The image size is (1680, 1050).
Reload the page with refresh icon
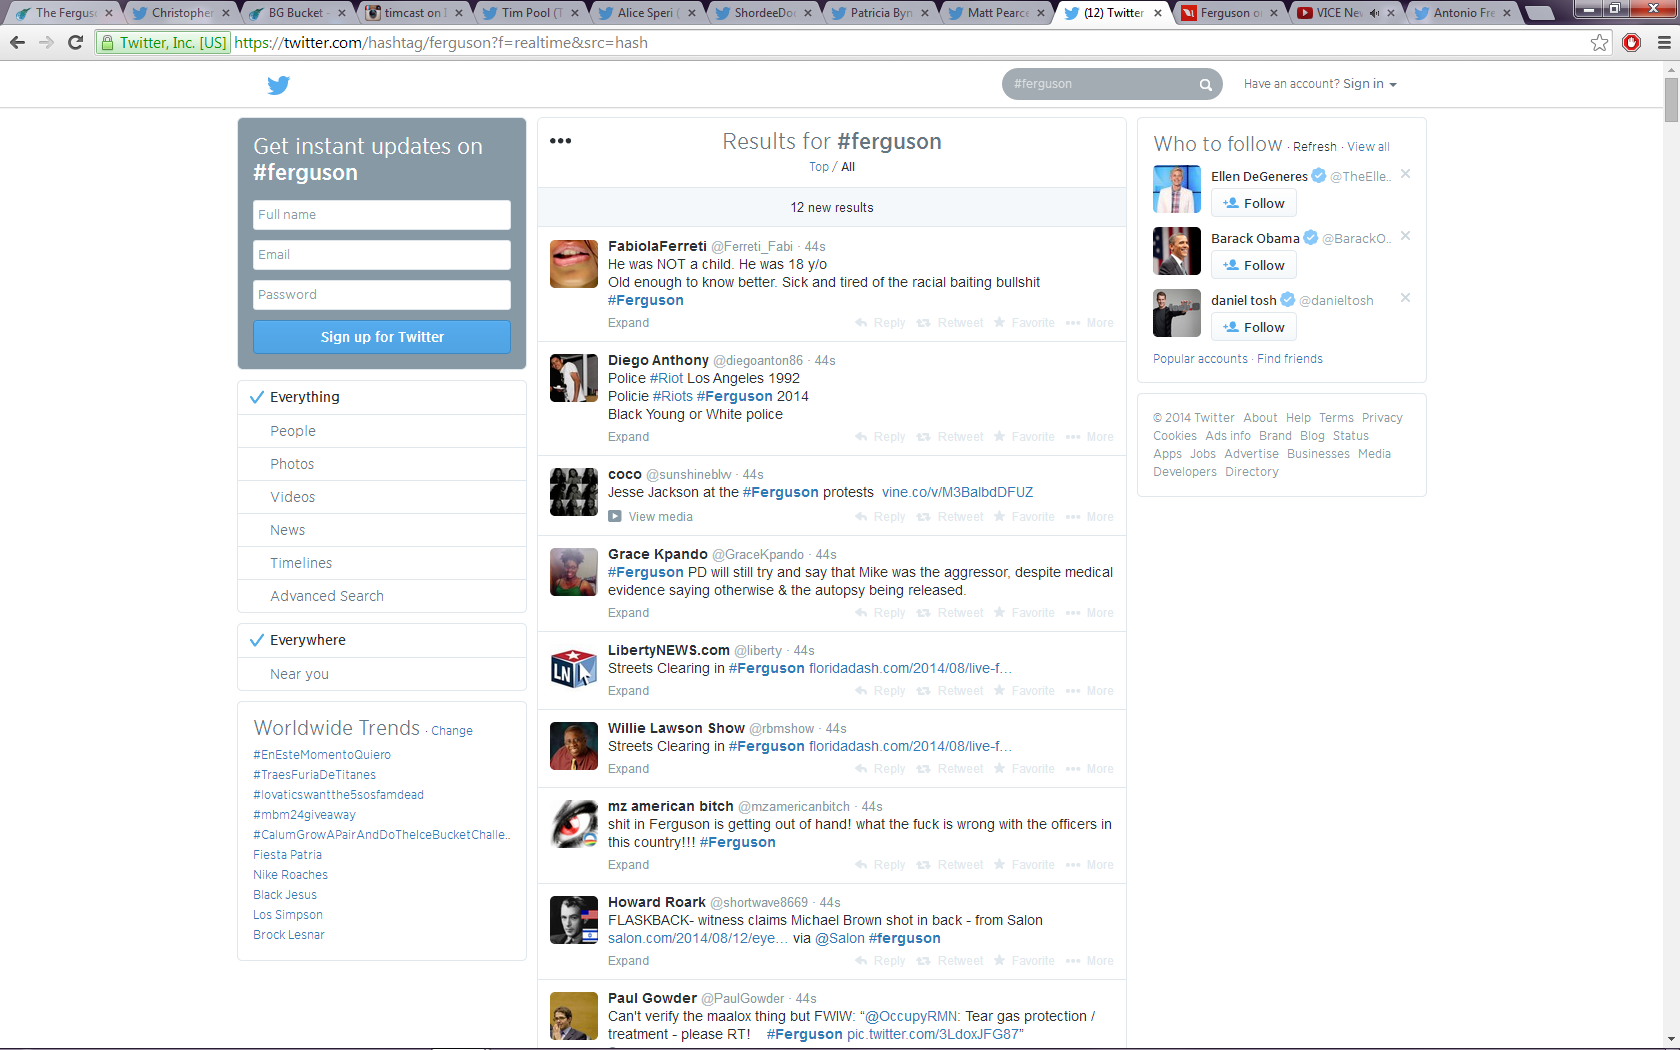pyautogui.click(x=75, y=42)
